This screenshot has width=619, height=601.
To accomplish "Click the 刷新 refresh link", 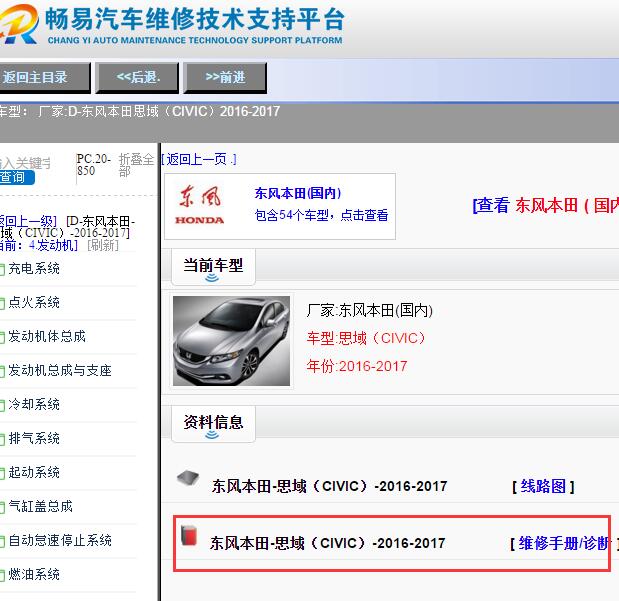I will 103,245.
